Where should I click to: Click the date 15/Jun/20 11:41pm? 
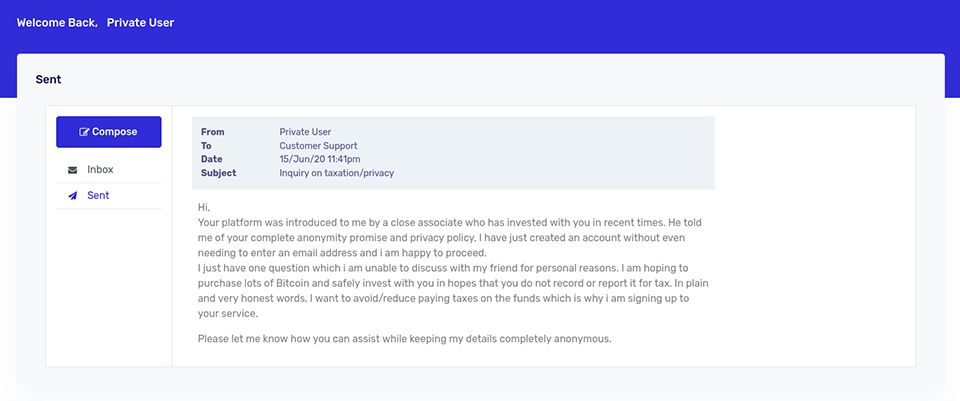pyautogui.click(x=320, y=159)
